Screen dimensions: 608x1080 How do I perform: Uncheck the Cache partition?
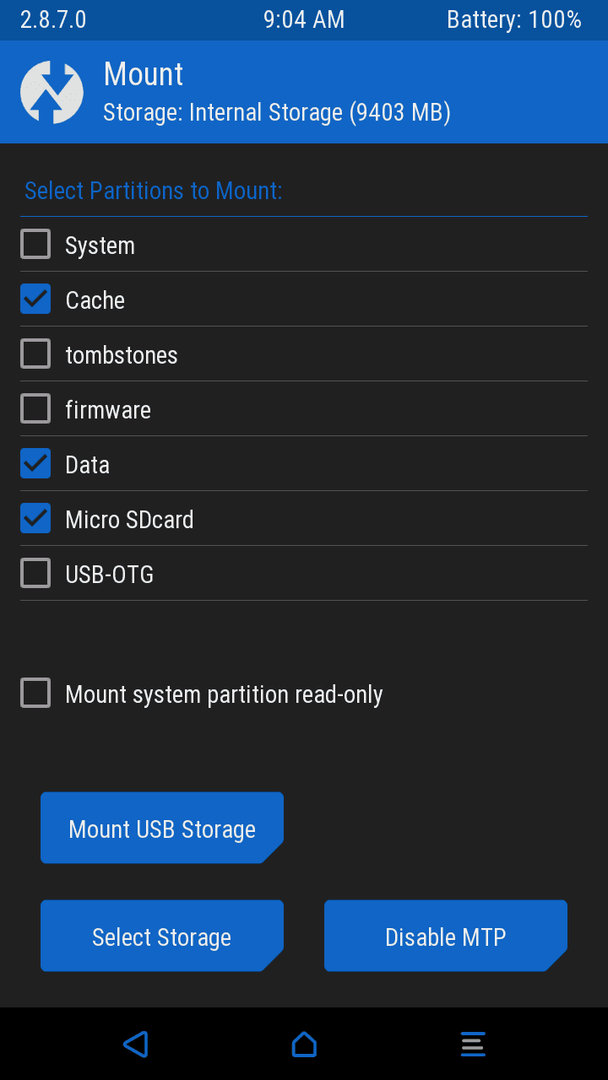click(35, 299)
